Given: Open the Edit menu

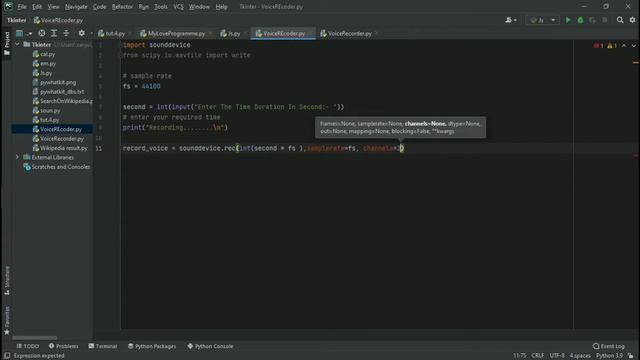Looking at the screenshot, I should (37, 7).
